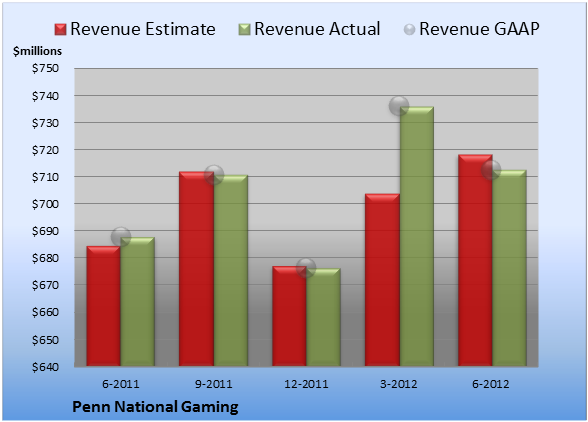This screenshot has width=588, height=422.
Task: Select the green actual bar for 9-2011
Action: [x=231, y=270]
